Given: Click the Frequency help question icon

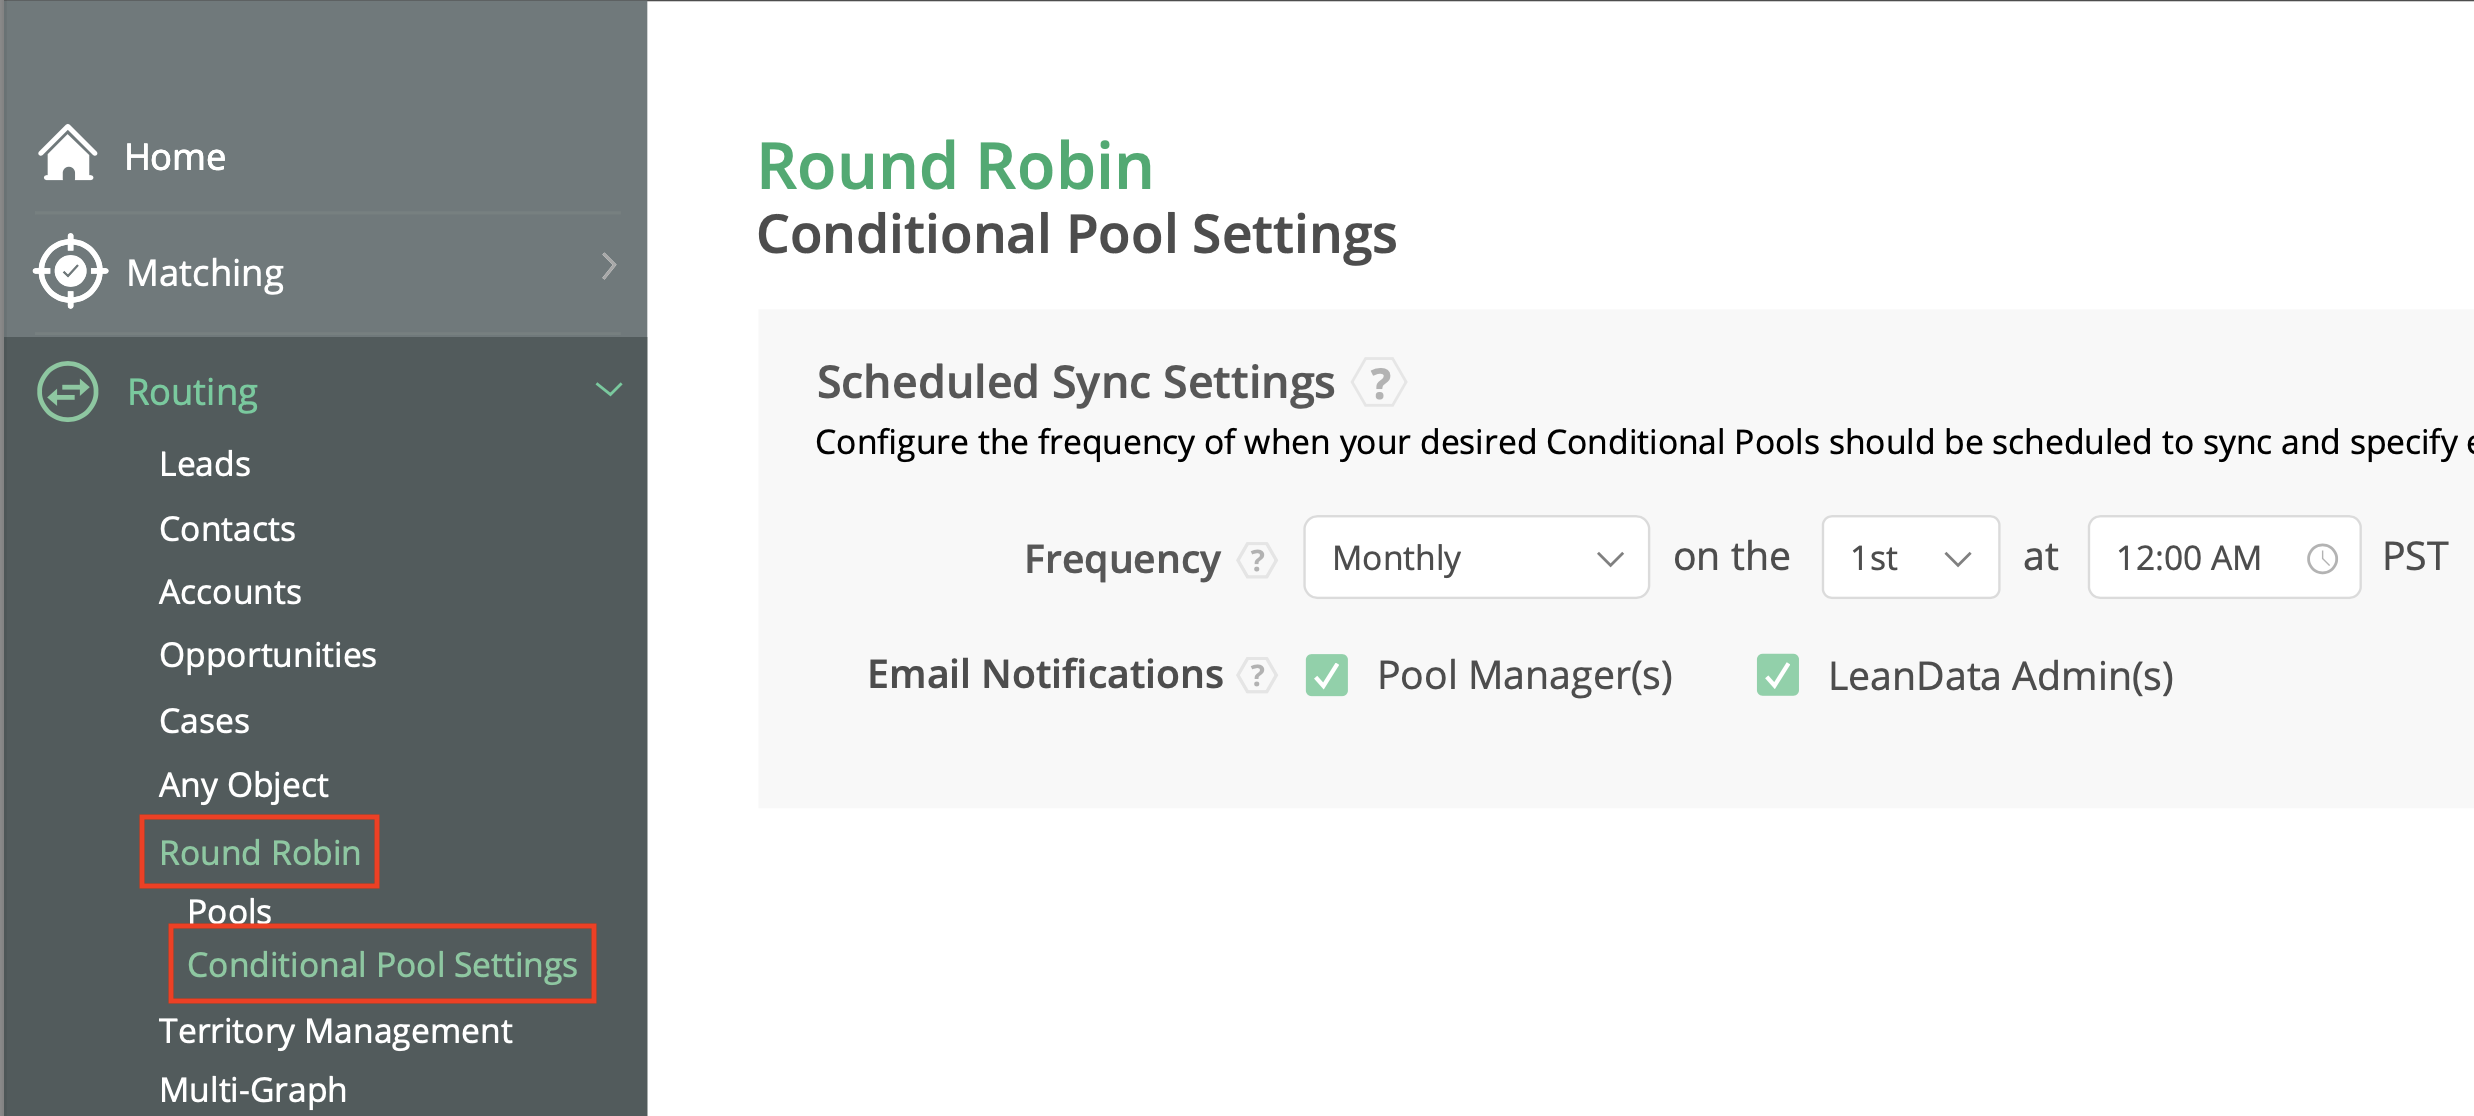Looking at the screenshot, I should pyautogui.click(x=1257, y=560).
